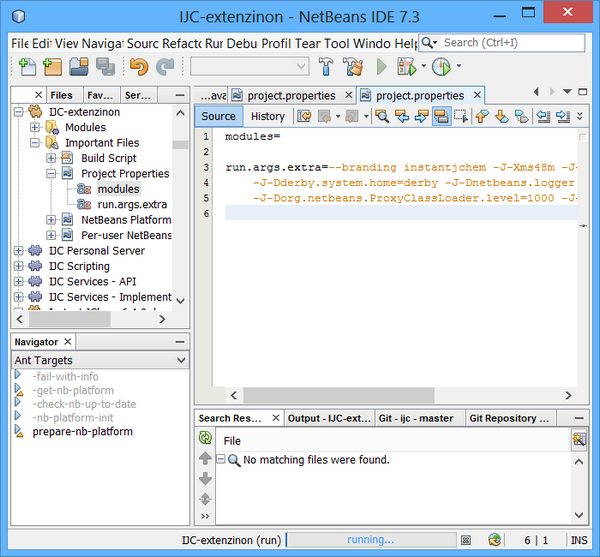
Task: Click the Undo arrow icon
Action: click(139, 67)
